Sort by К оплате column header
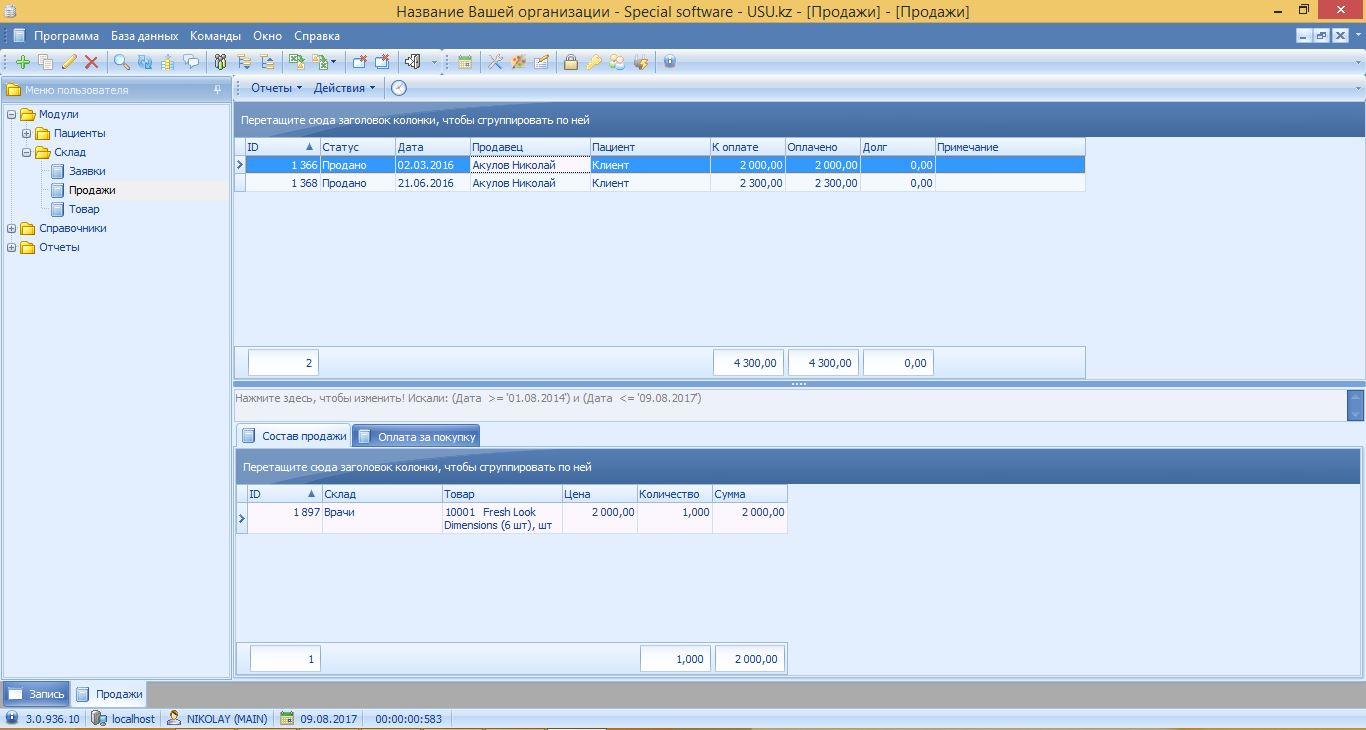The image size is (1366, 730). click(x=747, y=147)
